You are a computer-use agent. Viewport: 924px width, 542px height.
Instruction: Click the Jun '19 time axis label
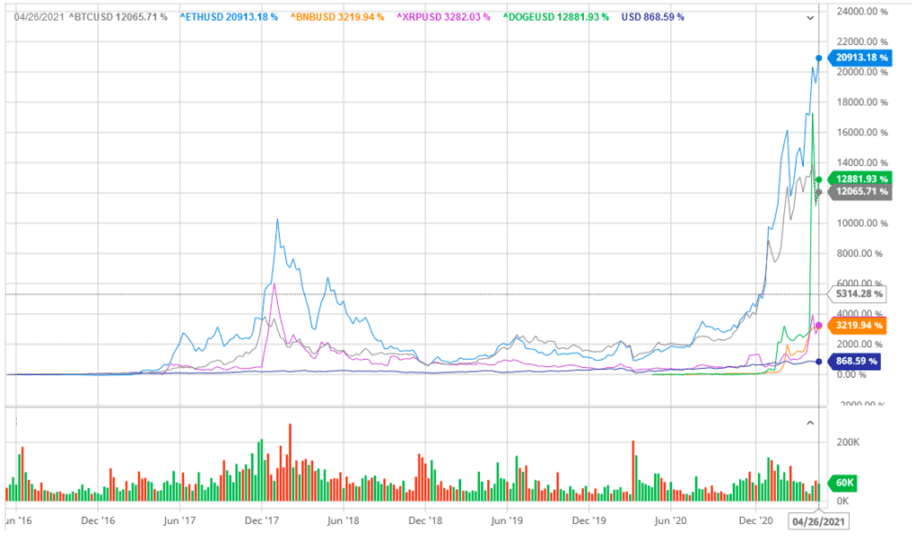(x=507, y=521)
